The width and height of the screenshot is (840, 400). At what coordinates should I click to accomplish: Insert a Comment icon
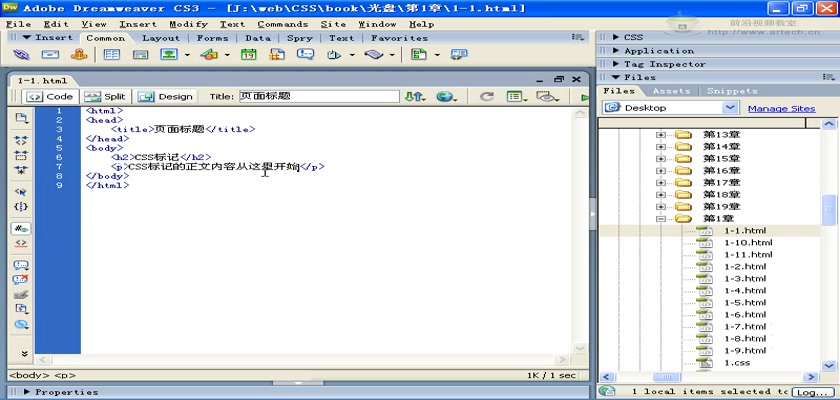[x=305, y=54]
